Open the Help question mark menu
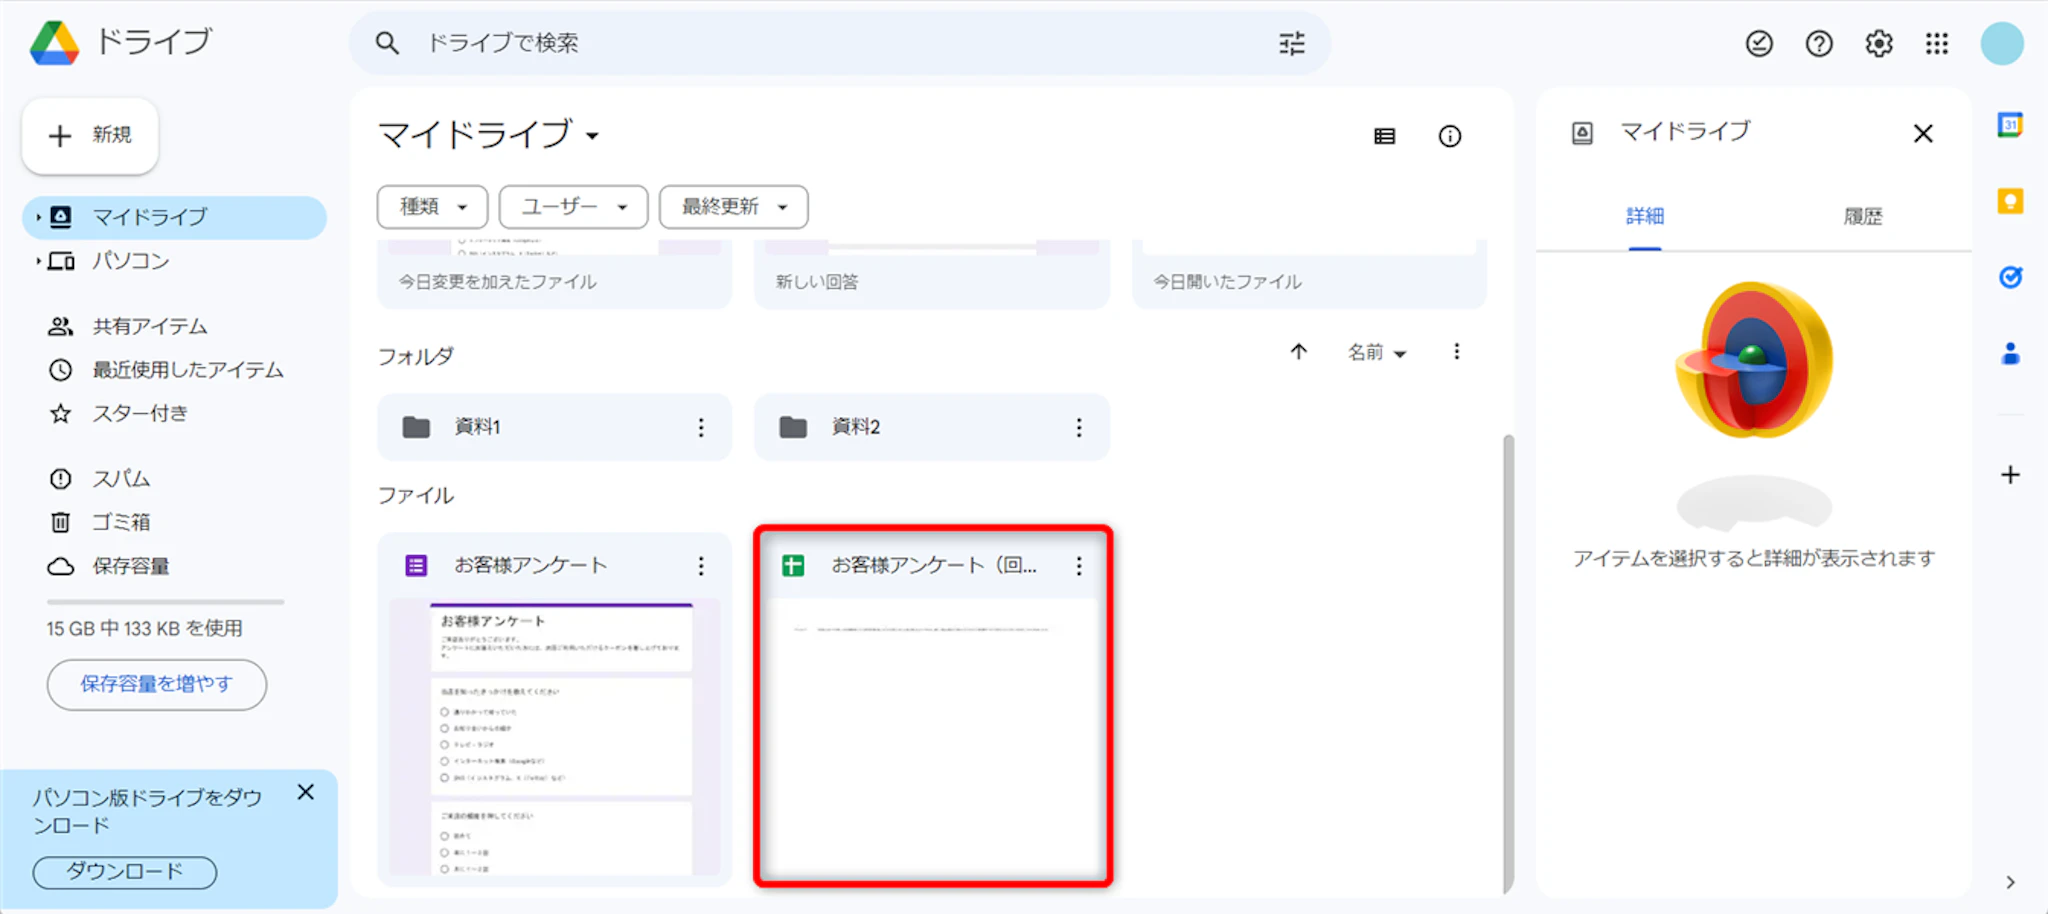Image resolution: width=2048 pixels, height=914 pixels. pyautogui.click(x=1819, y=43)
